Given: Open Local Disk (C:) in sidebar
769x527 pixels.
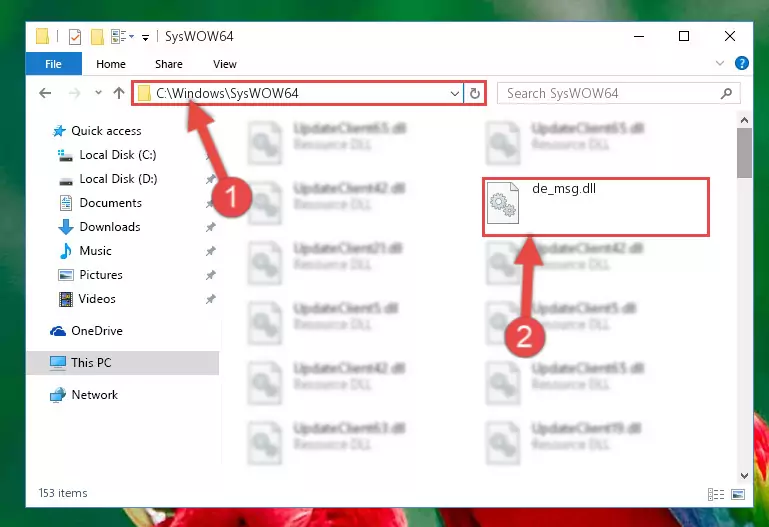Looking at the screenshot, I should pyautogui.click(x=118, y=155).
